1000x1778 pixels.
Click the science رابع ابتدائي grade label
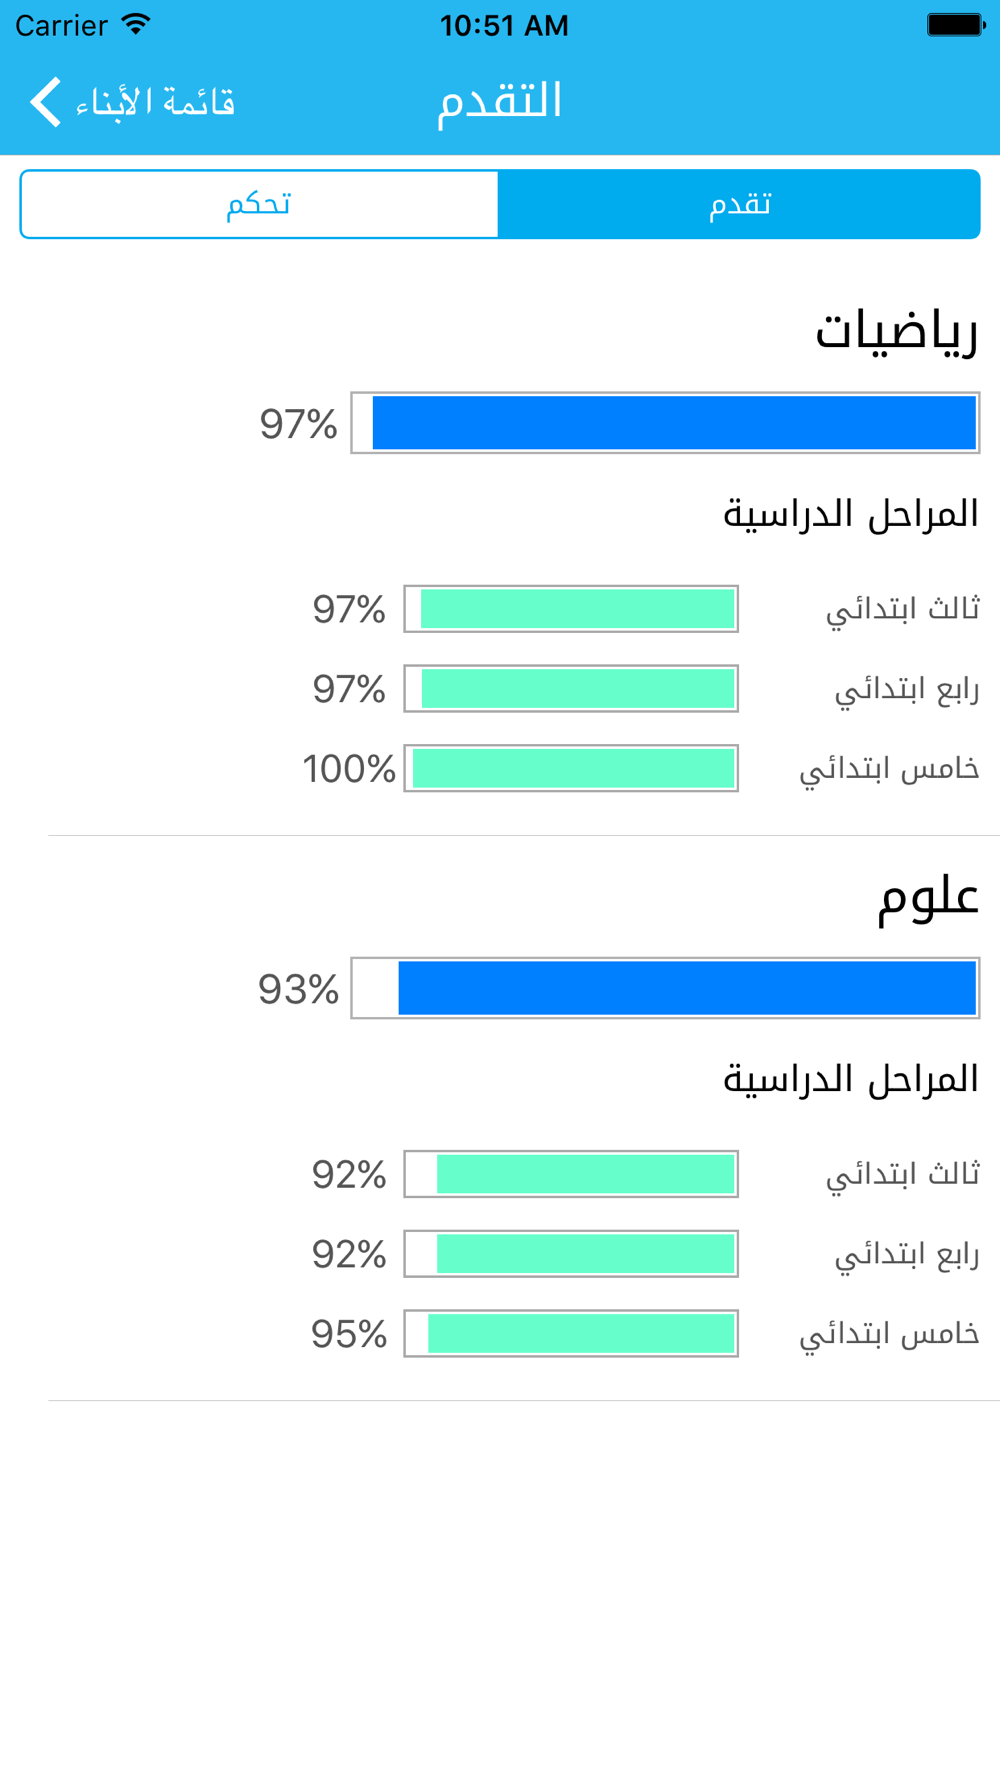pyautogui.click(x=907, y=1254)
